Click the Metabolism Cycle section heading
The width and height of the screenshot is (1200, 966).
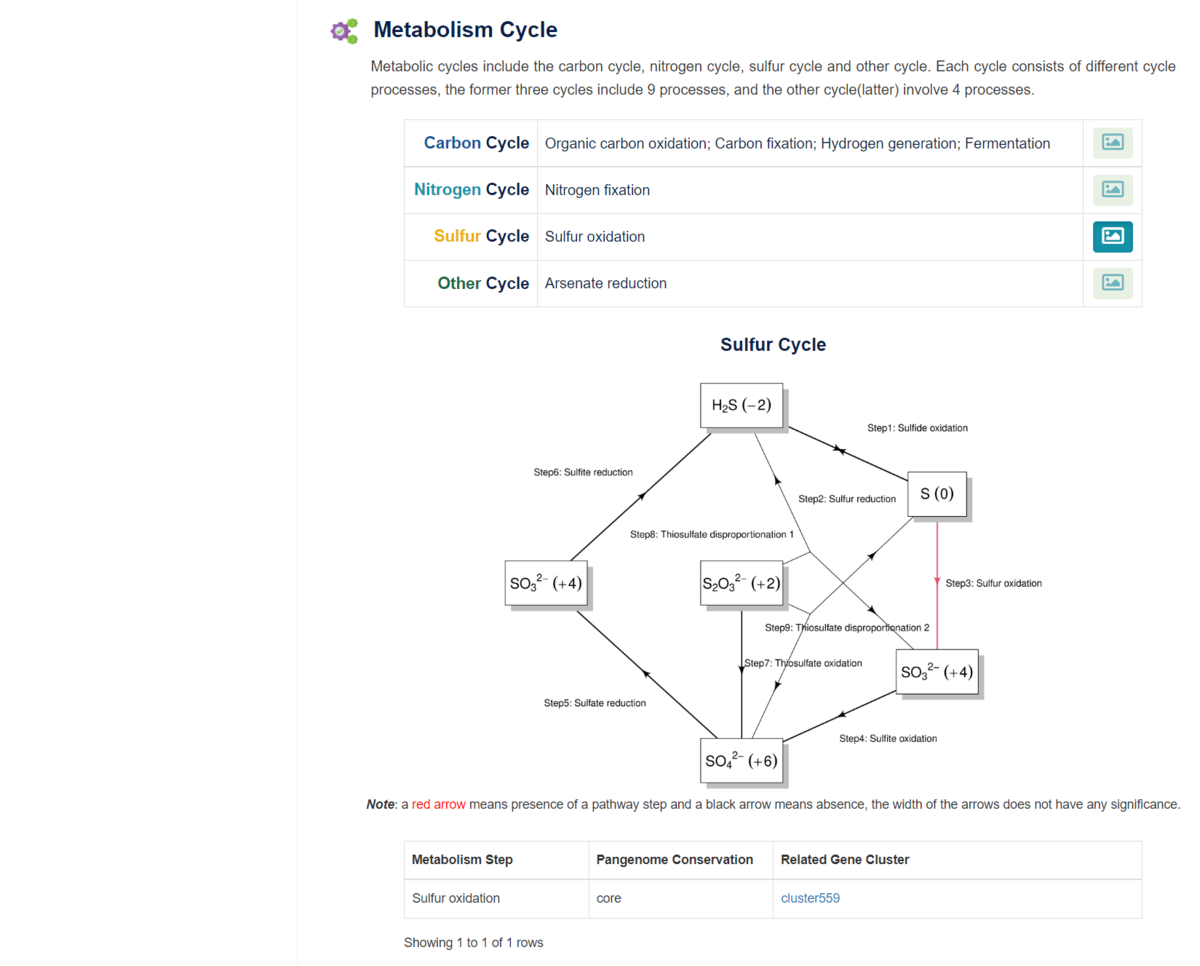tap(465, 30)
